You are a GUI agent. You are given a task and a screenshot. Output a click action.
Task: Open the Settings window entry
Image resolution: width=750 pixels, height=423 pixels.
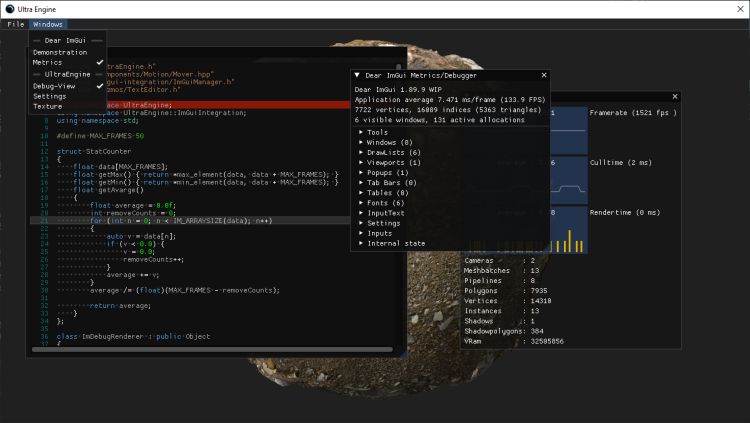click(x=50, y=96)
